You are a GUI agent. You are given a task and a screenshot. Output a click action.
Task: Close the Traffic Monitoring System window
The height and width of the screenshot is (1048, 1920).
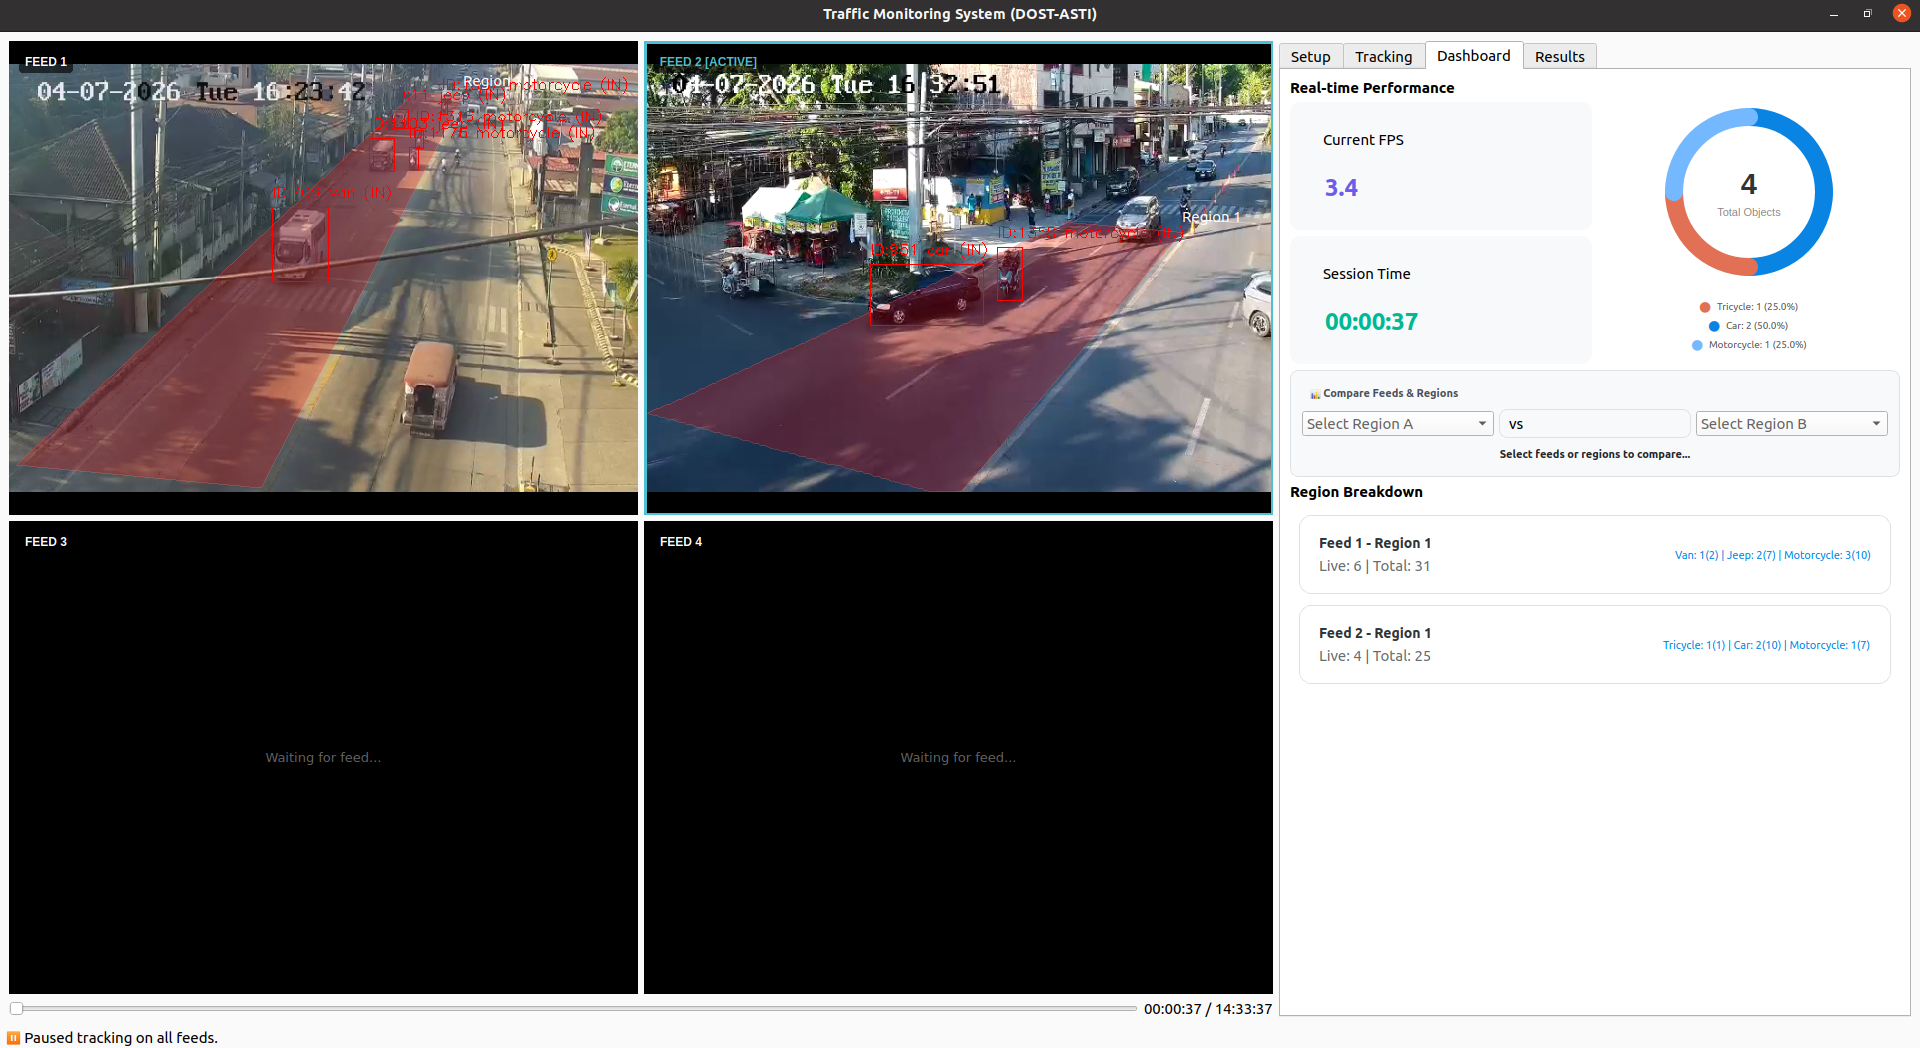coord(1902,13)
